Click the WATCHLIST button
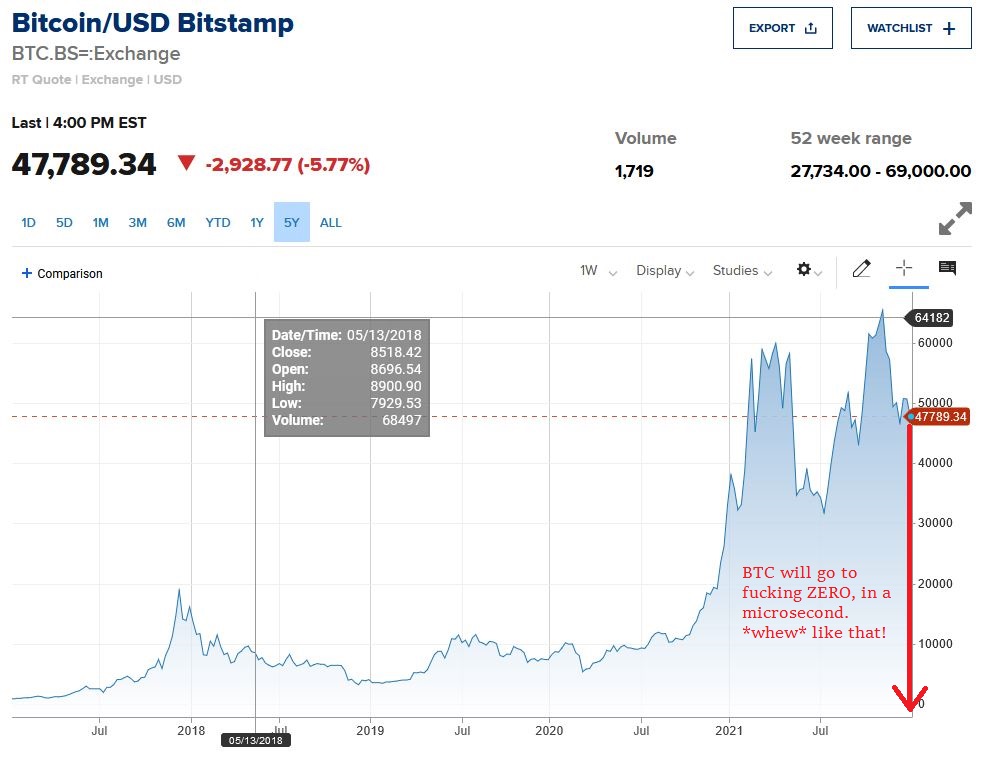The height and width of the screenshot is (762, 985). point(910,28)
